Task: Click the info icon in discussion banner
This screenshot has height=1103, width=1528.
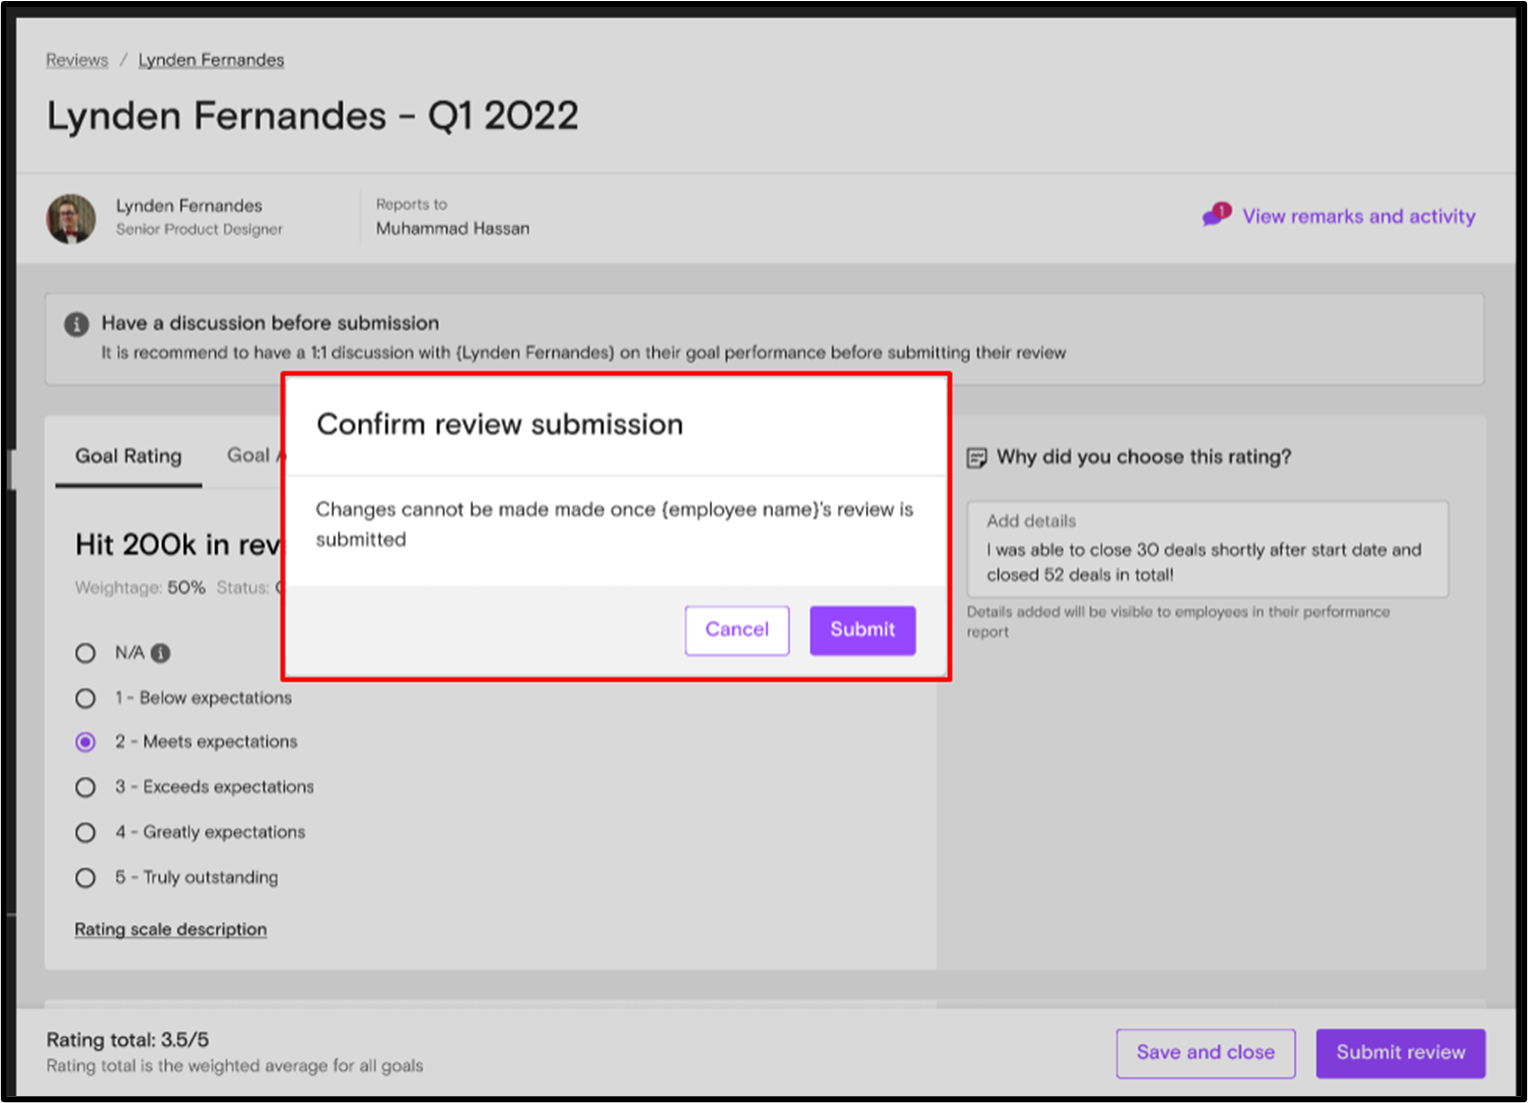Action: [76, 324]
